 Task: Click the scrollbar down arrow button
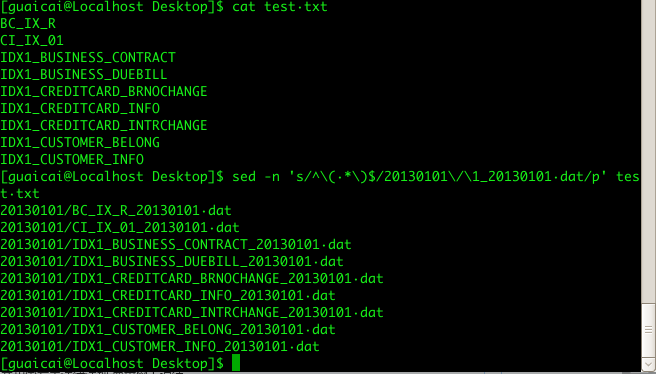[x=649, y=364]
